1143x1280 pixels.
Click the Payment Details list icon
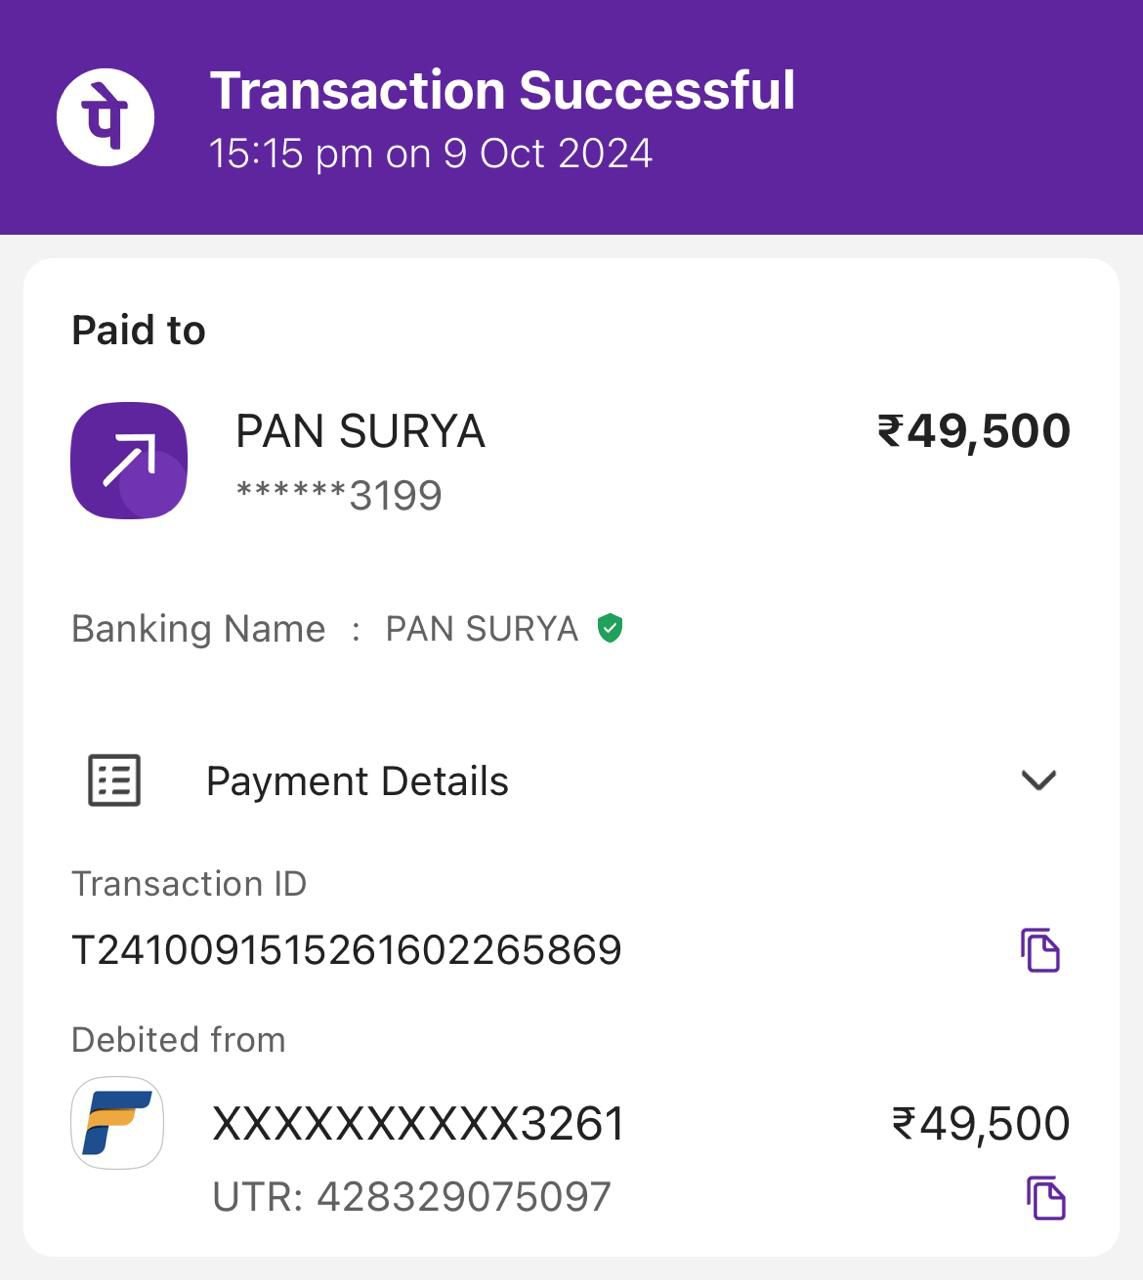point(114,780)
